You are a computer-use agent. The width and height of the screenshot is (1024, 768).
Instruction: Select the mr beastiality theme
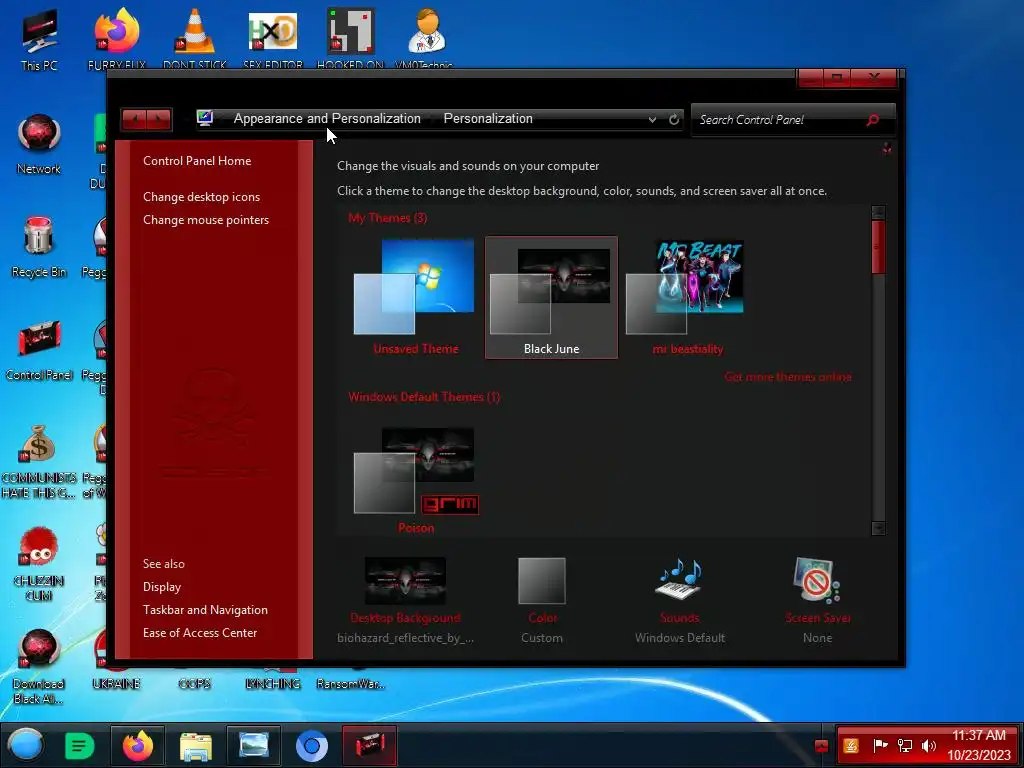[x=687, y=297]
